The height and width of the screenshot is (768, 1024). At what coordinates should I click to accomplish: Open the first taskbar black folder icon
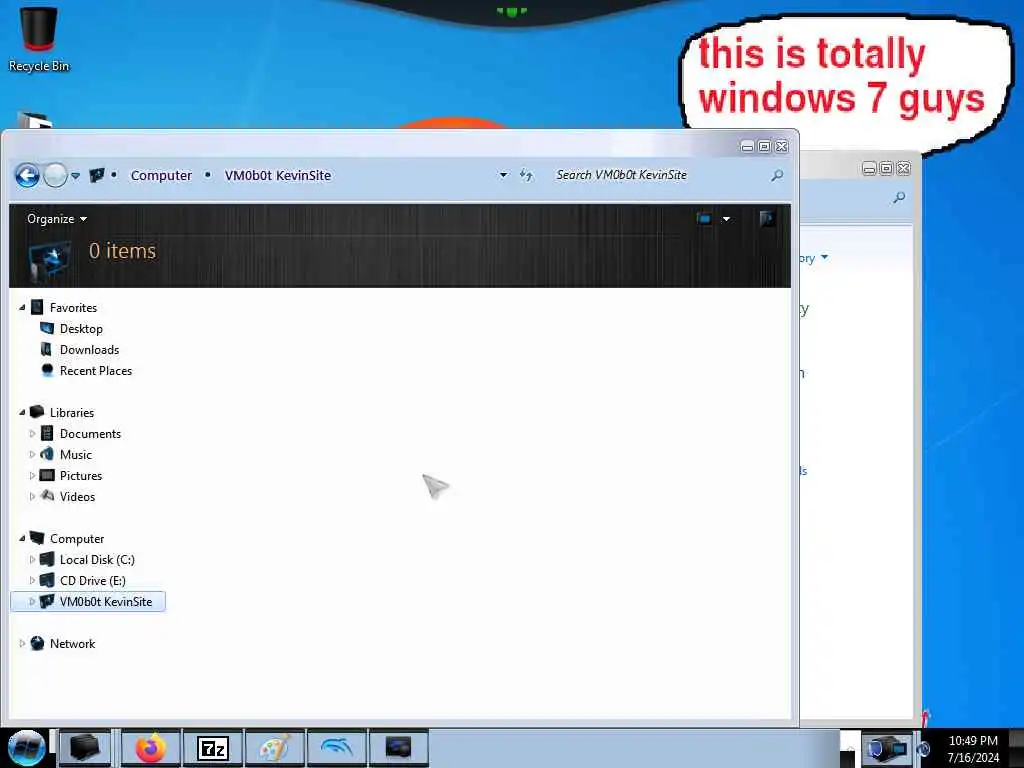click(x=85, y=748)
